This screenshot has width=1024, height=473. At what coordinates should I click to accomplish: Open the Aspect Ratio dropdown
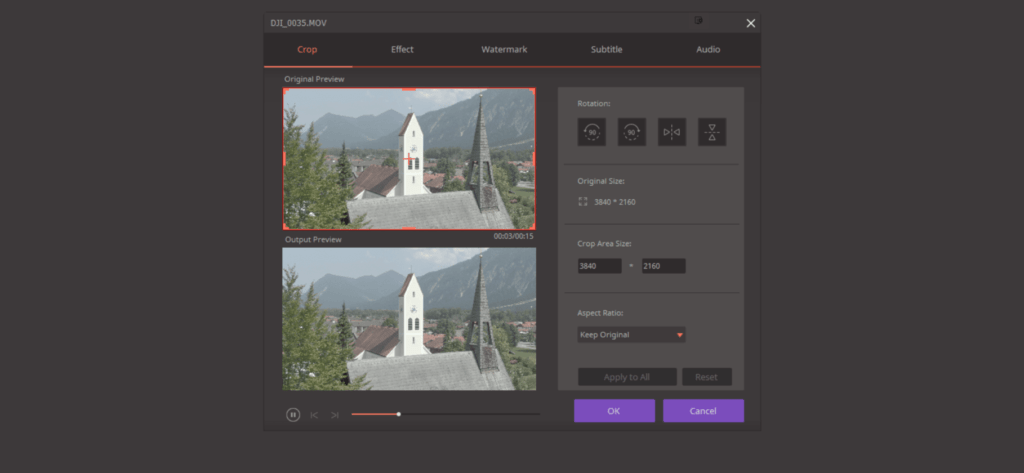631,335
